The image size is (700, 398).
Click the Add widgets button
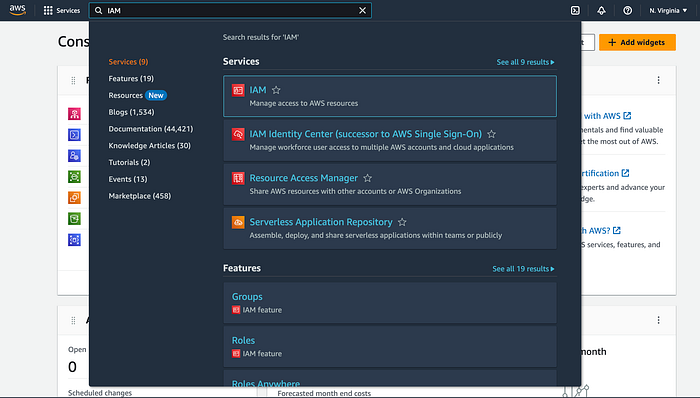pos(637,42)
